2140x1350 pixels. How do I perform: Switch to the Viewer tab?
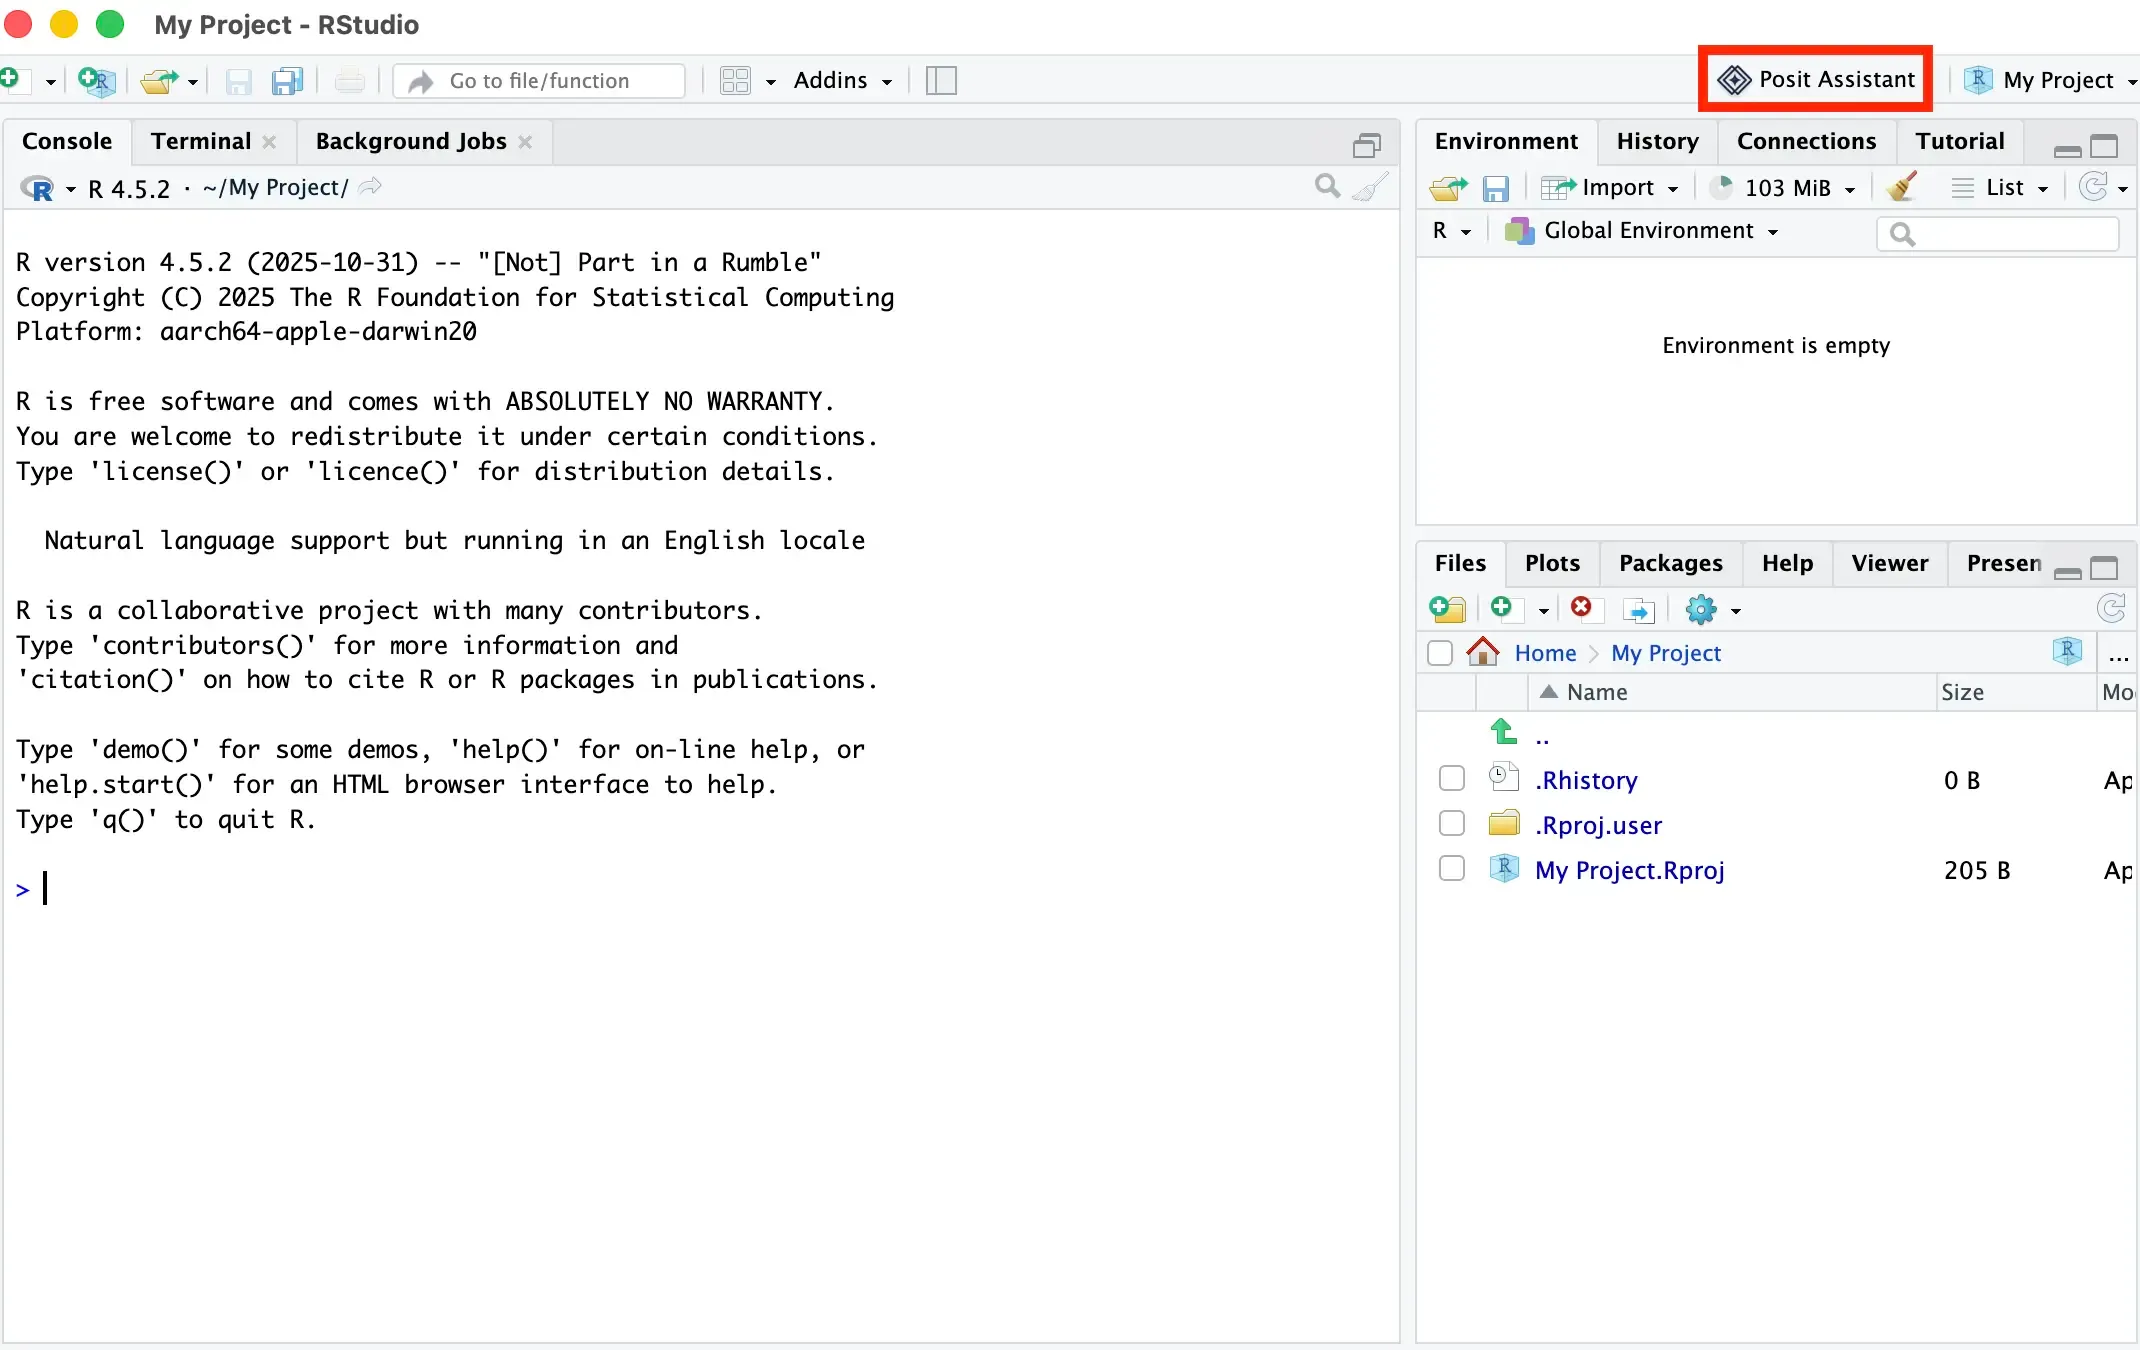click(x=1889, y=563)
